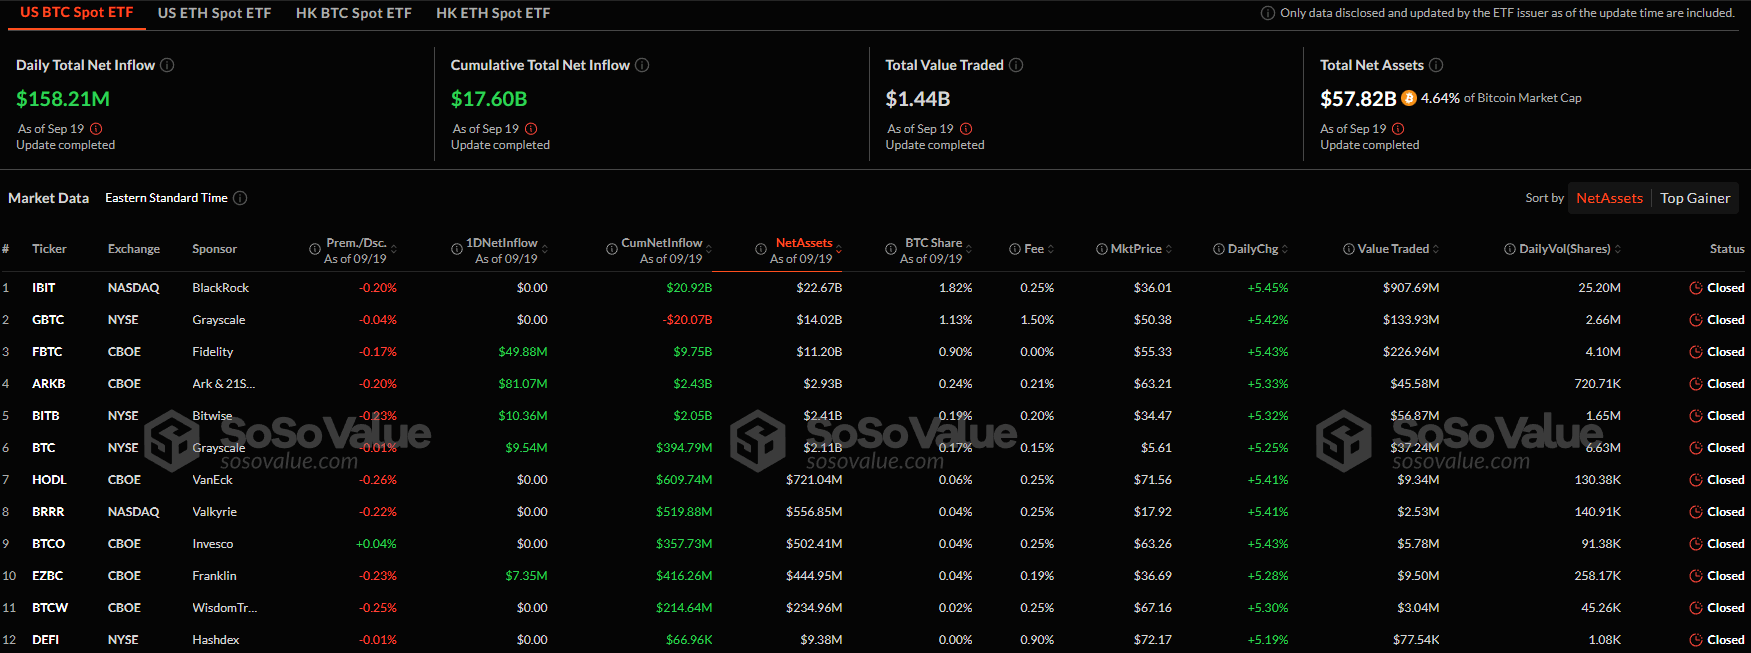Sort table by BTC Share column arrows

(x=969, y=249)
